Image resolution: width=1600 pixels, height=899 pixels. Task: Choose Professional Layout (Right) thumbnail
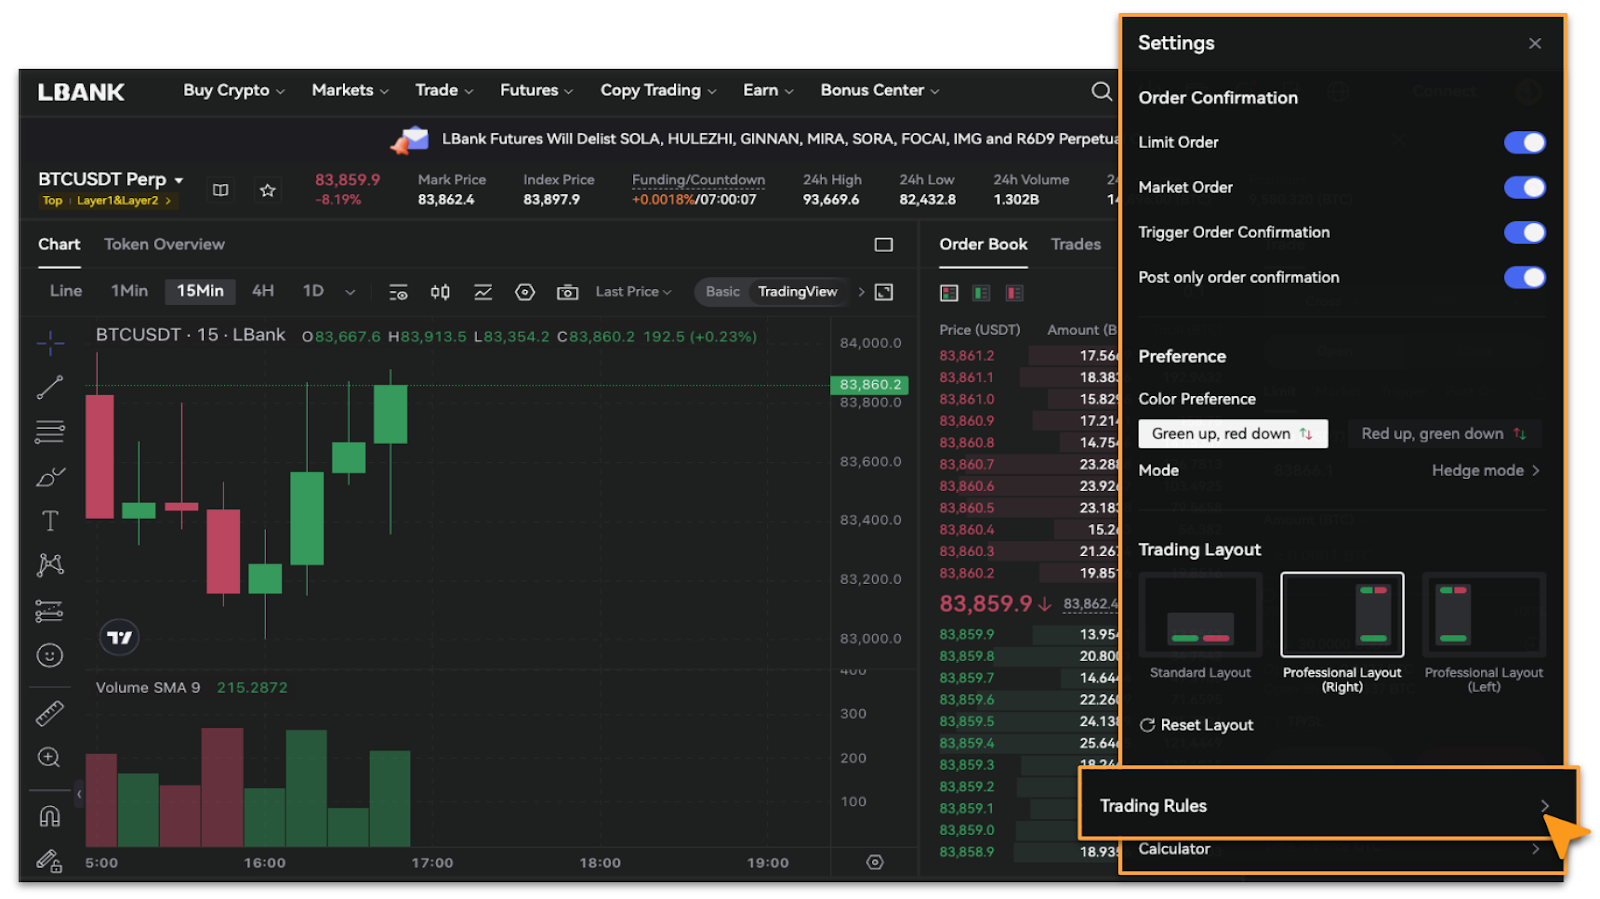[x=1342, y=615]
